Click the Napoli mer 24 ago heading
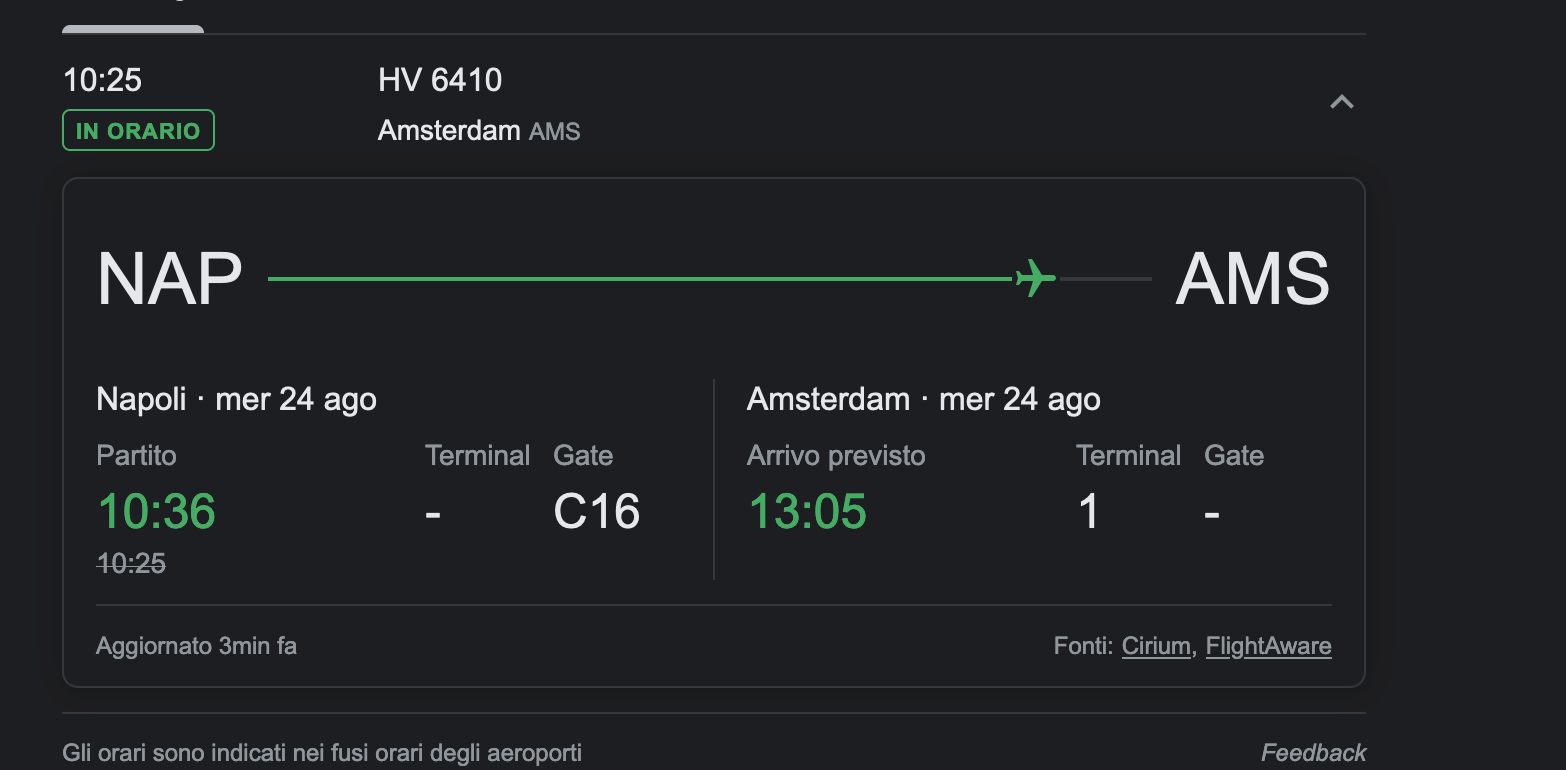The height and width of the screenshot is (770, 1566). click(236, 399)
